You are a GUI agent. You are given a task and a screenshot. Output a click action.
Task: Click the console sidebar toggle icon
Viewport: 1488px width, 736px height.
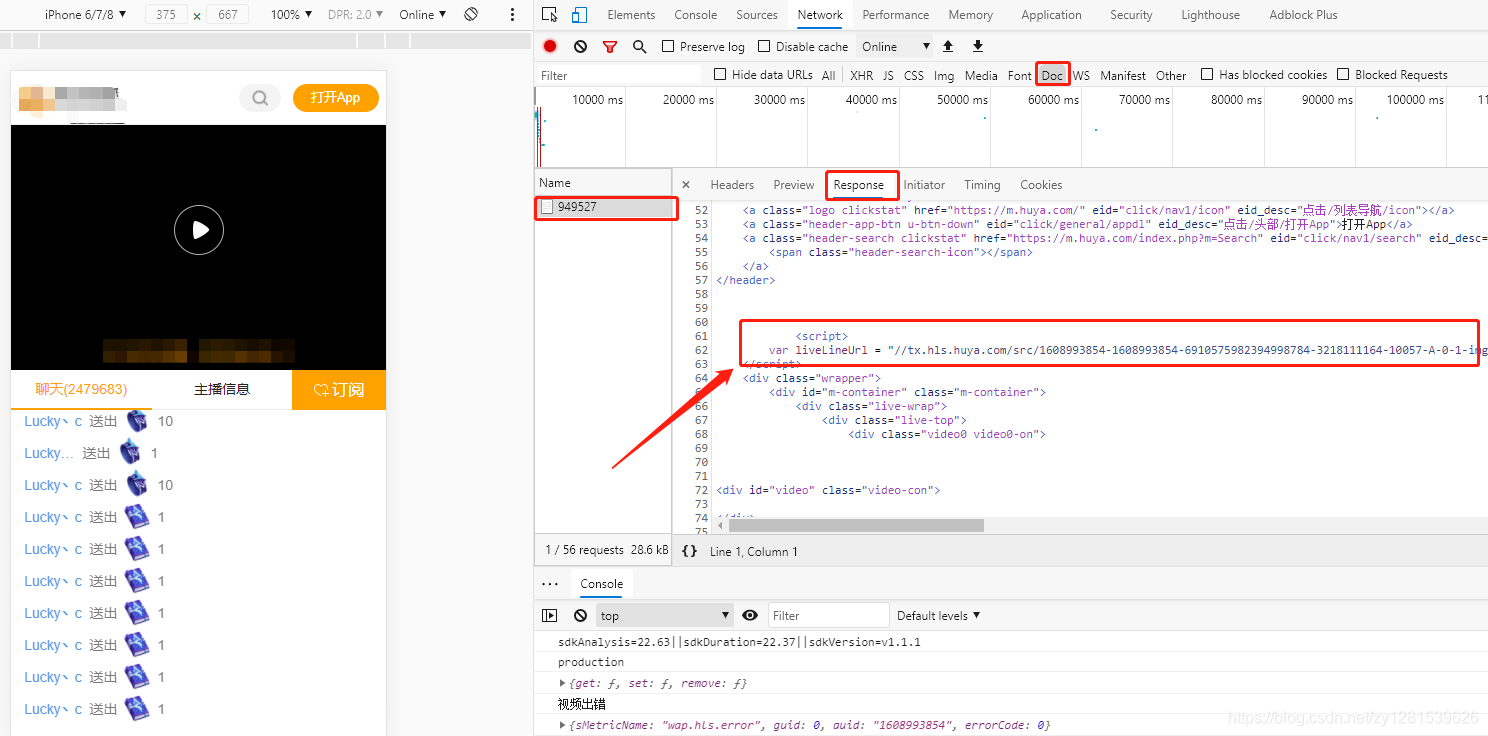pyautogui.click(x=550, y=615)
